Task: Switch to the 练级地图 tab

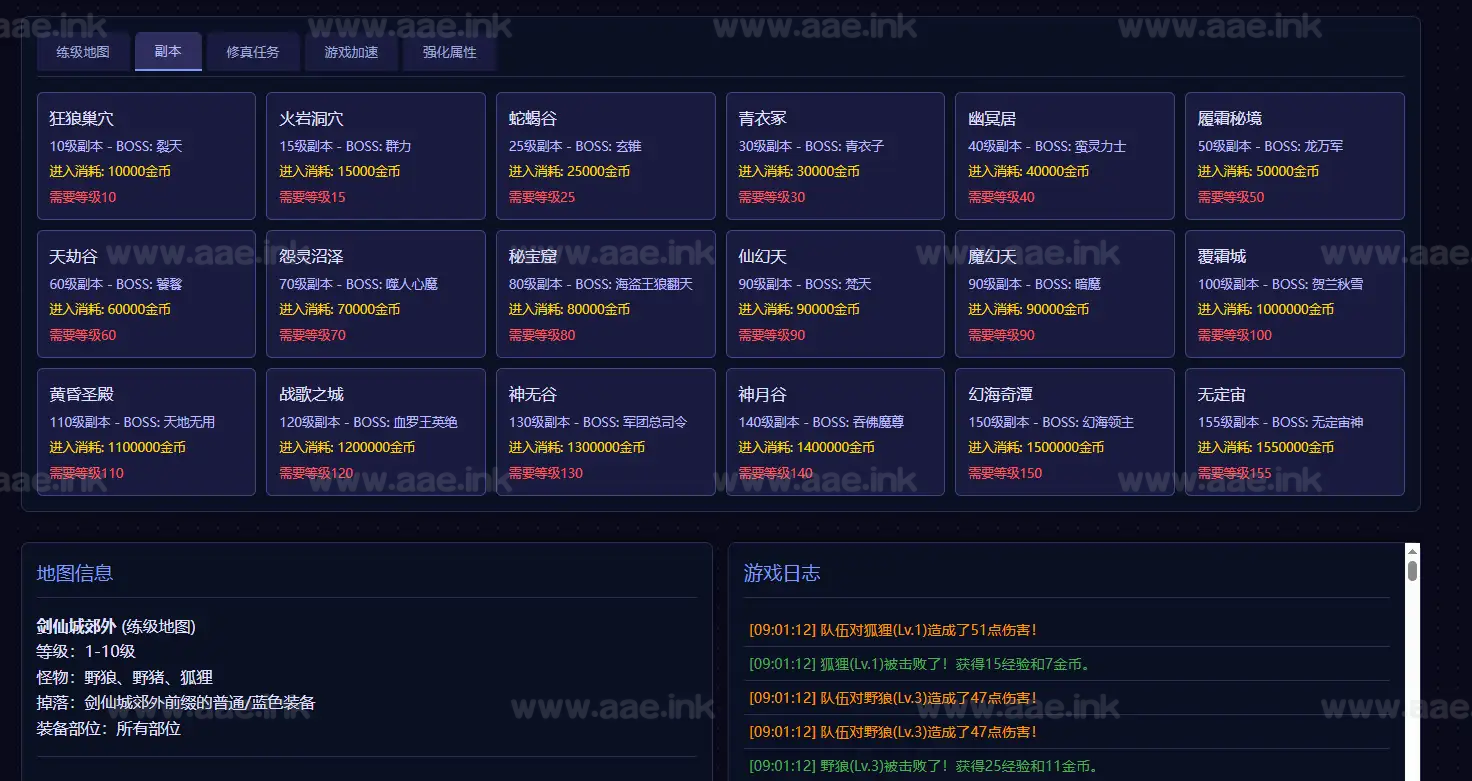Action: 83,51
